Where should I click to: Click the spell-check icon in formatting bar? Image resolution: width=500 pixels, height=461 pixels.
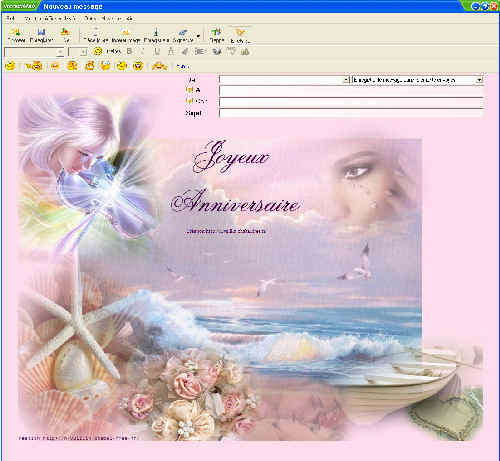[231, 51]
